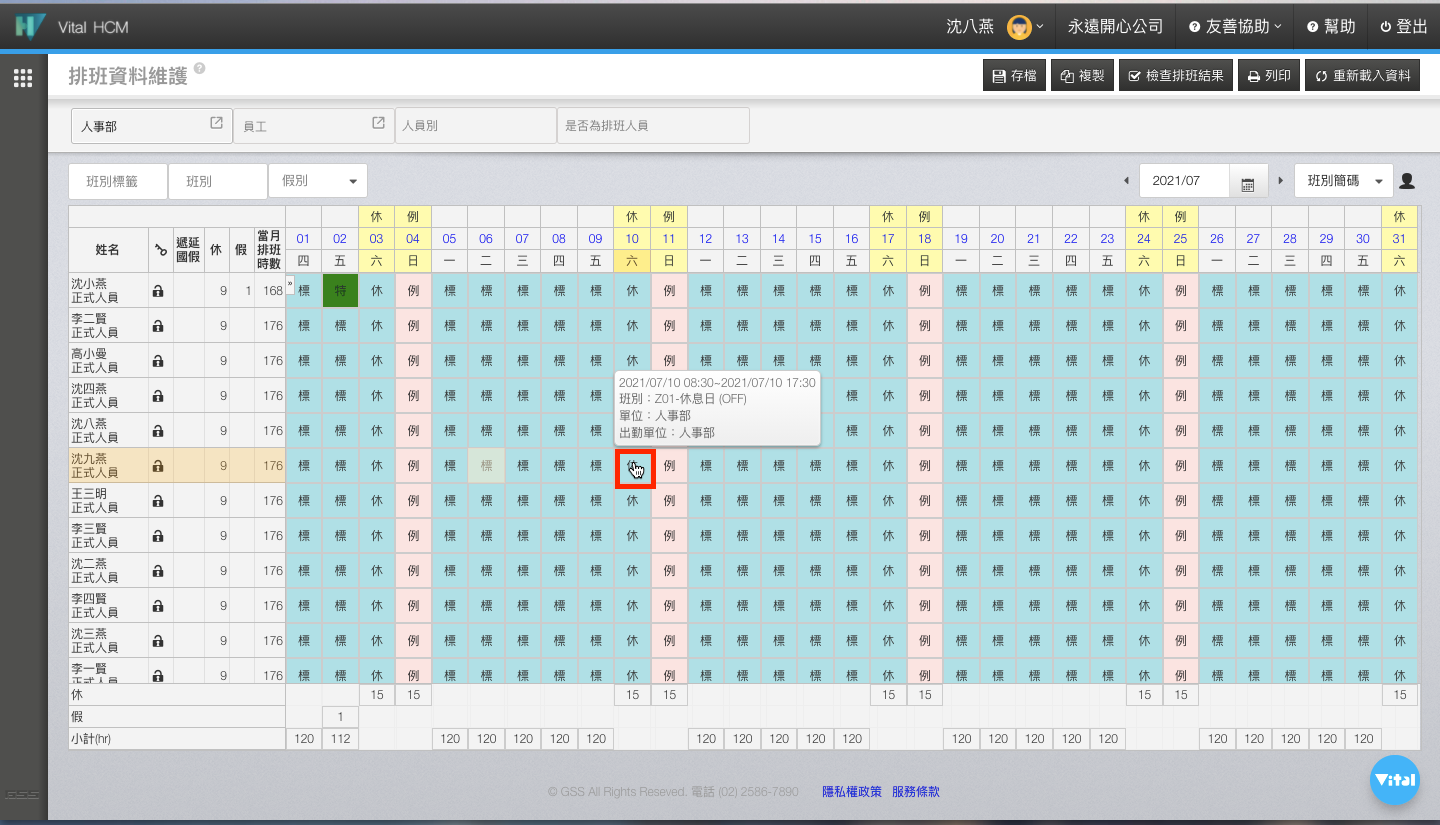The width and height of the screenshot is (1440, 825).
Task: Open the Vital chat bubble icon
Action: pos(1402,780)
